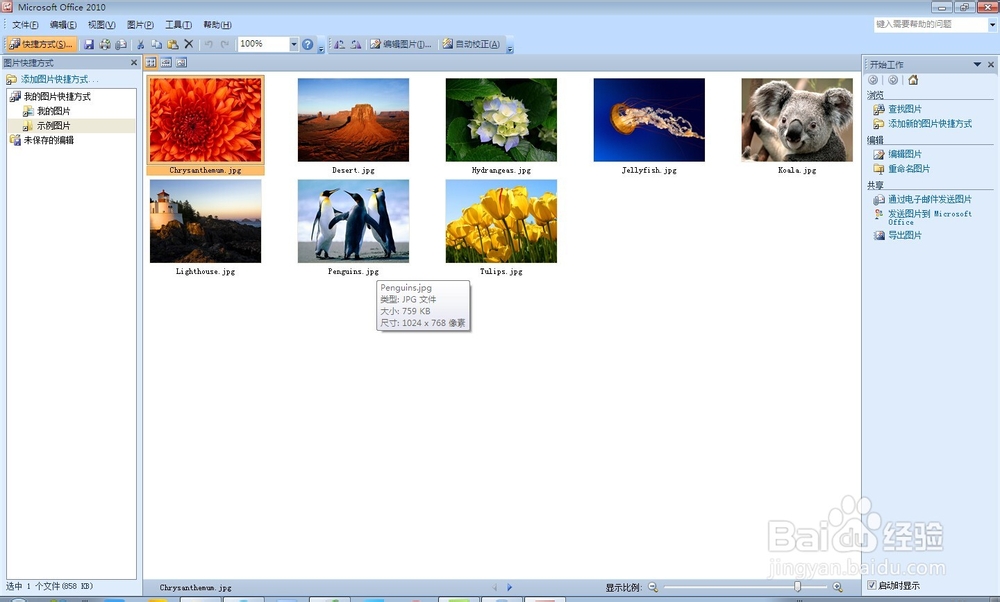Viewport: 1000px width, 602px height.
Task: Click the Cut scissors icon
Action: point(140,44)
